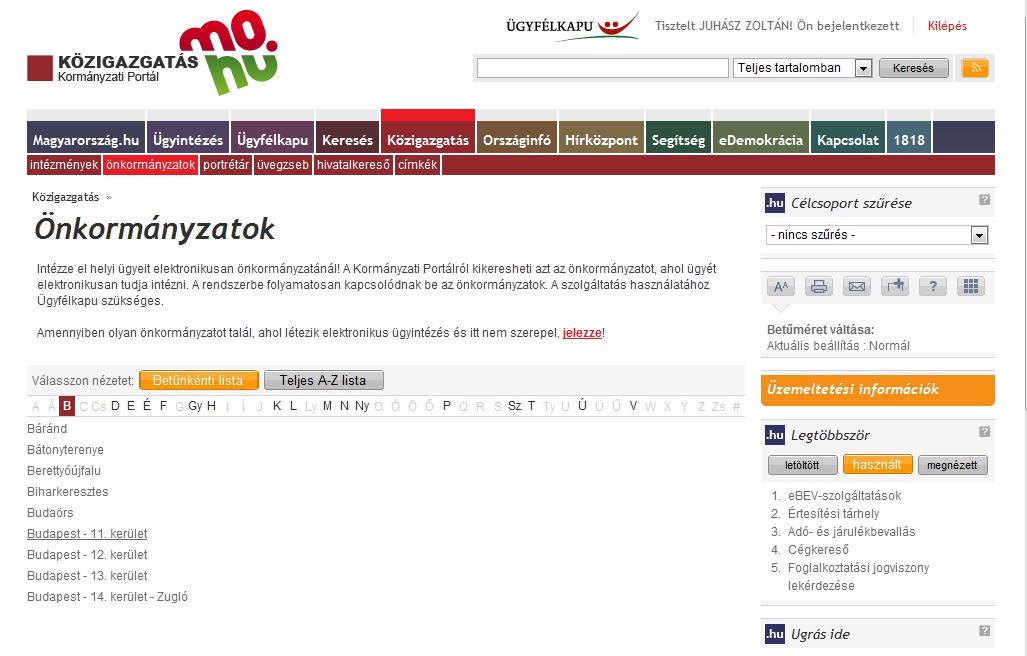1027x656 pixels.
Task: Switch to Teljes A-Z lista view
Action: coord(322,381)
